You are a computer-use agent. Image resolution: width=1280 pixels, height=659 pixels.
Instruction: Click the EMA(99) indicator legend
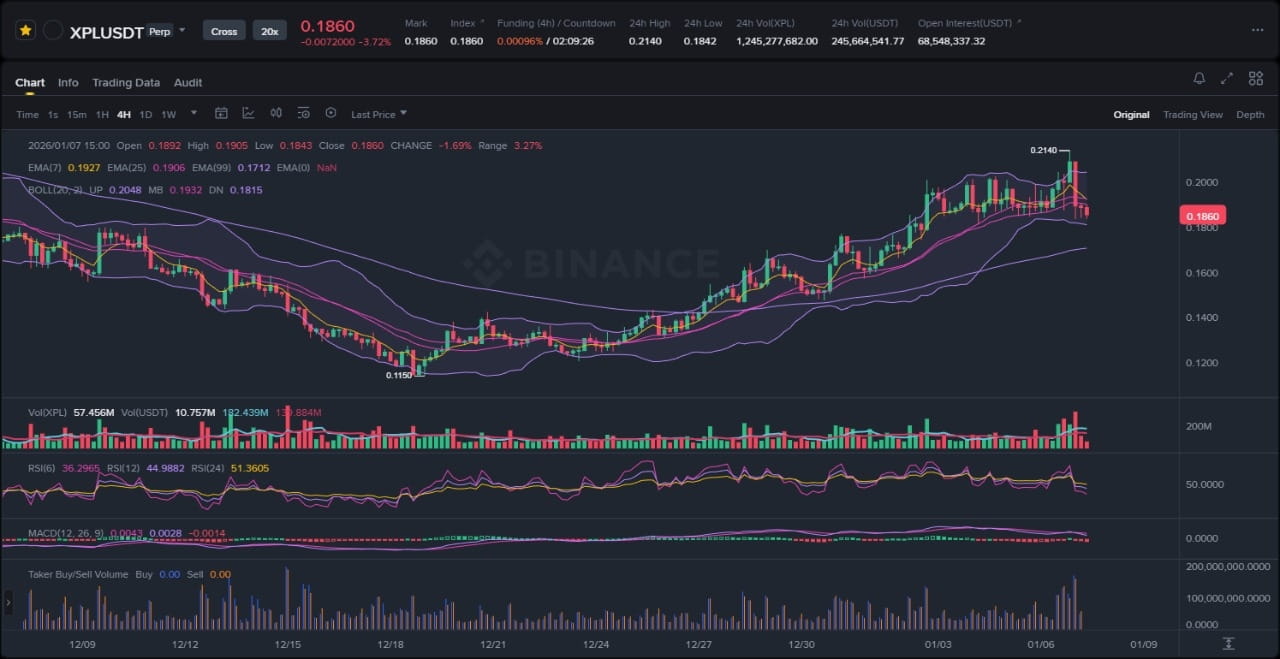point(230,168)
